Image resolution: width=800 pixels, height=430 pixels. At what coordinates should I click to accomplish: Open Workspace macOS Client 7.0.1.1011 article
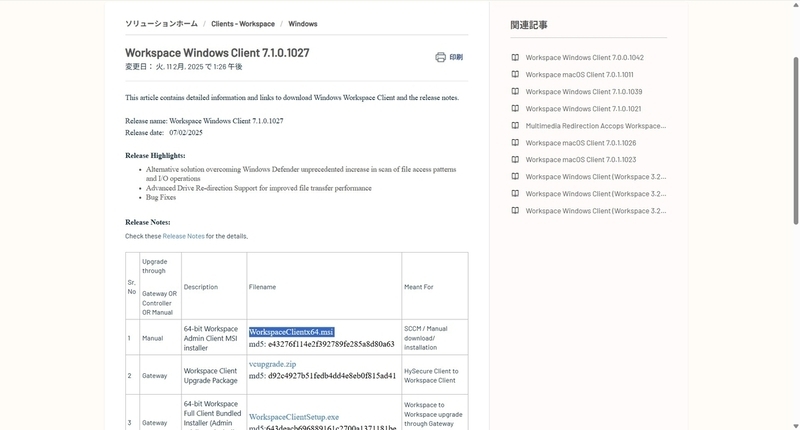click(579, 74)
